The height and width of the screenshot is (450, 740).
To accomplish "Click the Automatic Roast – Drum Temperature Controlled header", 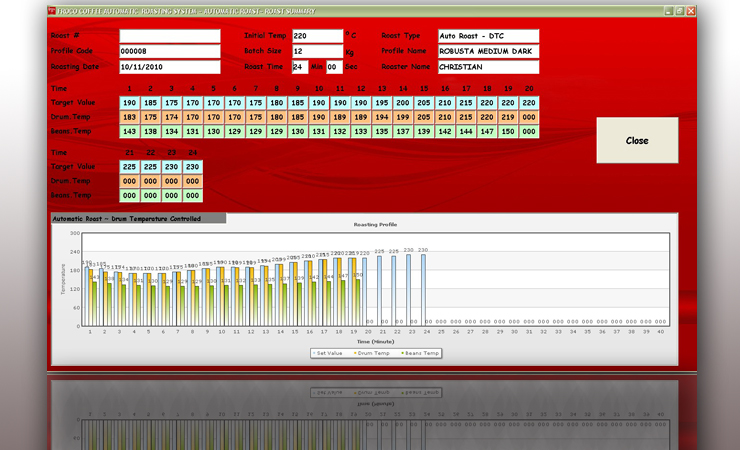I will click(138, 218).
